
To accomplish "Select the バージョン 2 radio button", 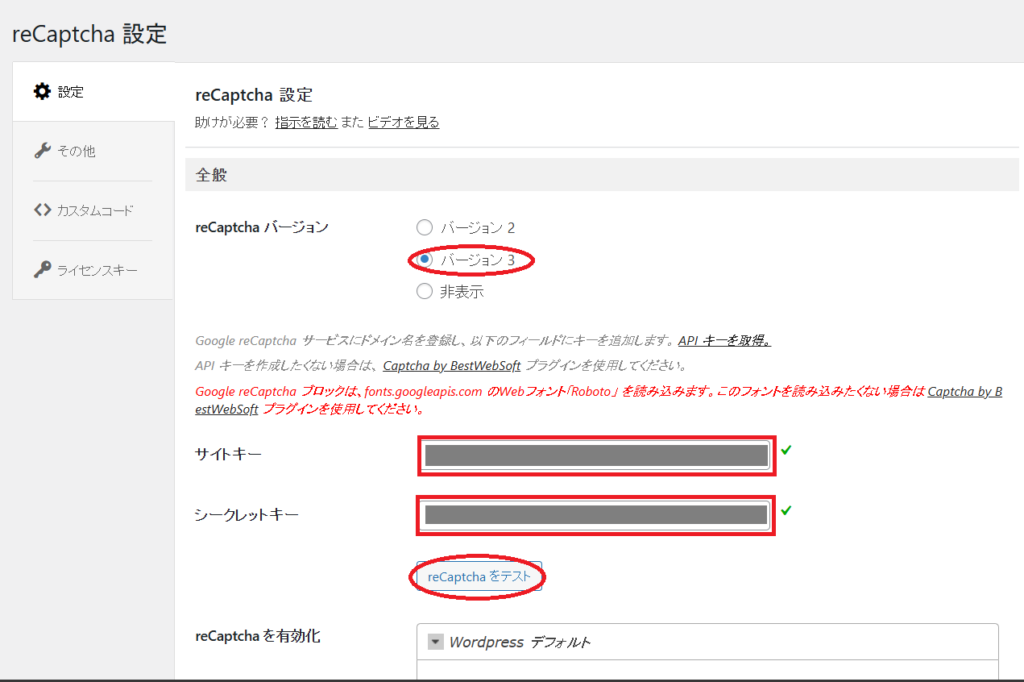I will (424, 228).
